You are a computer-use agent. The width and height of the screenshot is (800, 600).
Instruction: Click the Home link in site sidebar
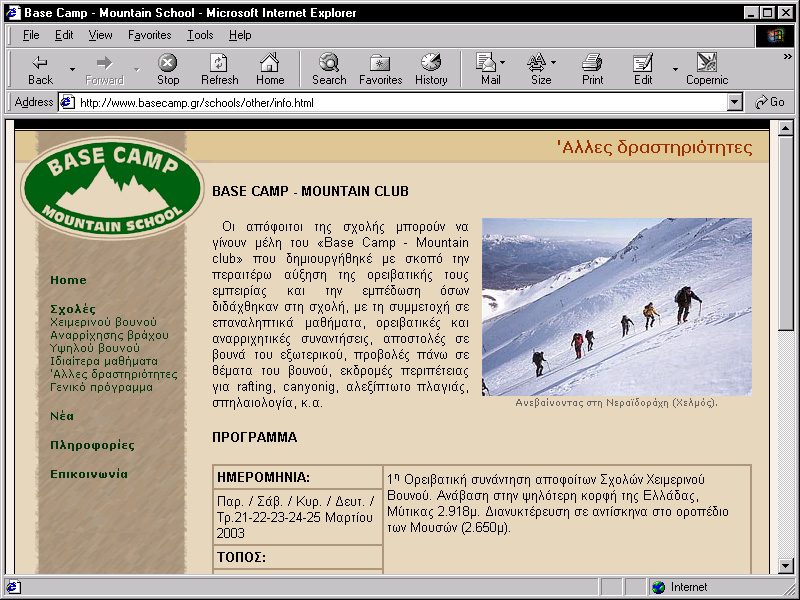(68, 280)
